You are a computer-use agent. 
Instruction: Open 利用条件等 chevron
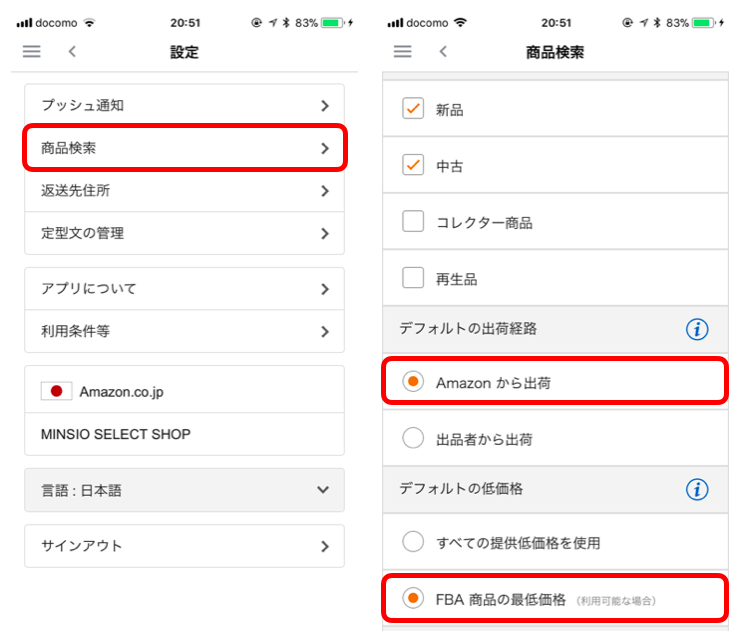(x=325, y=331)
